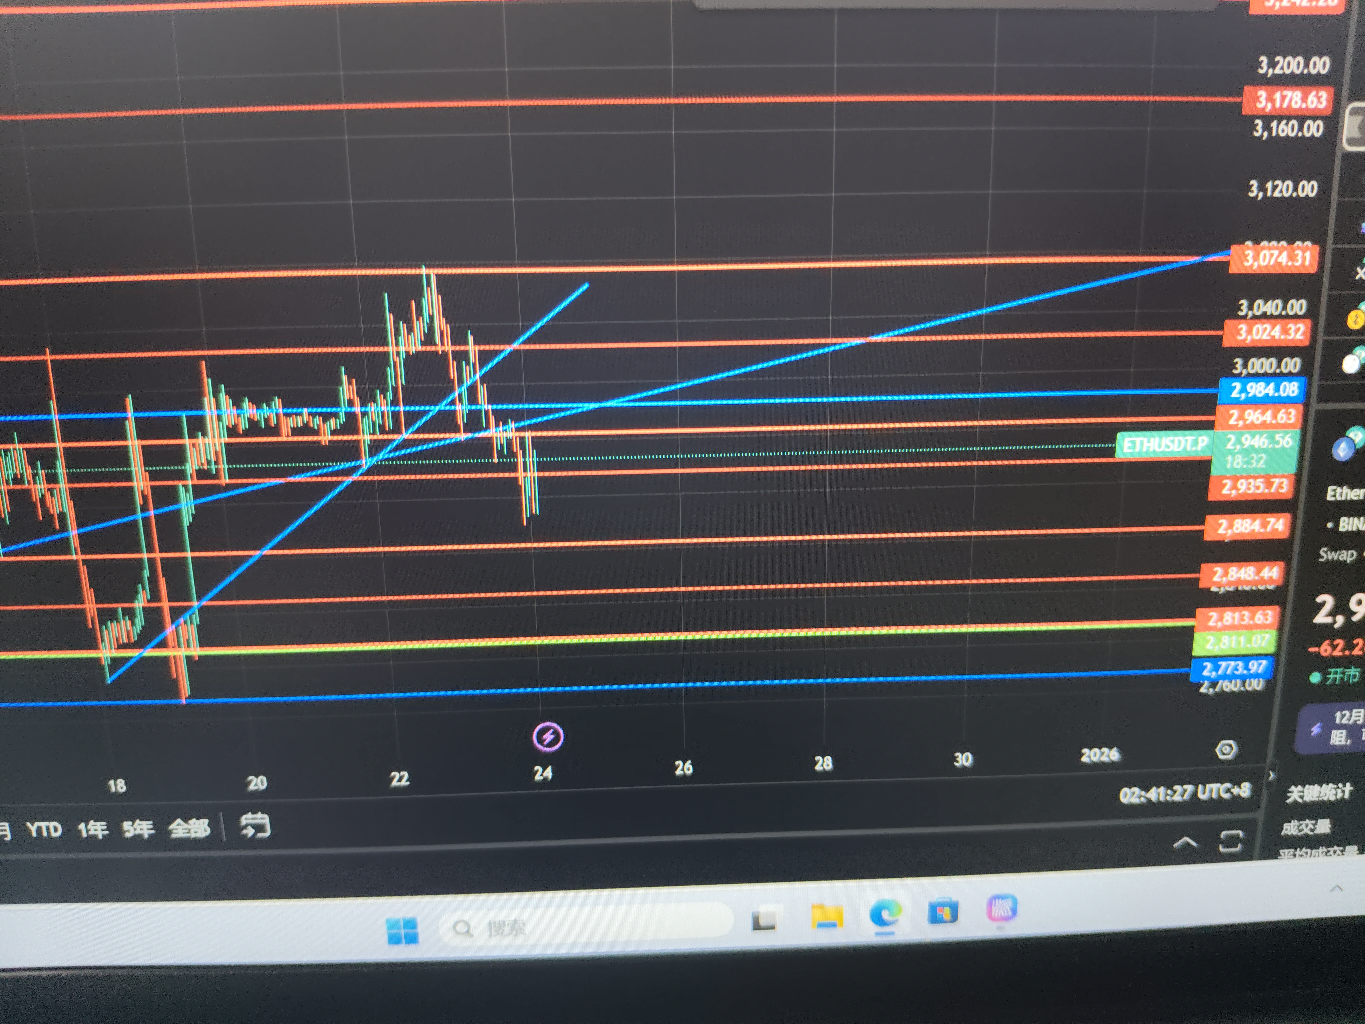Launch Microsoft Store from taskbar
Screen dimensions: 1365x1024
coord(942,911)
